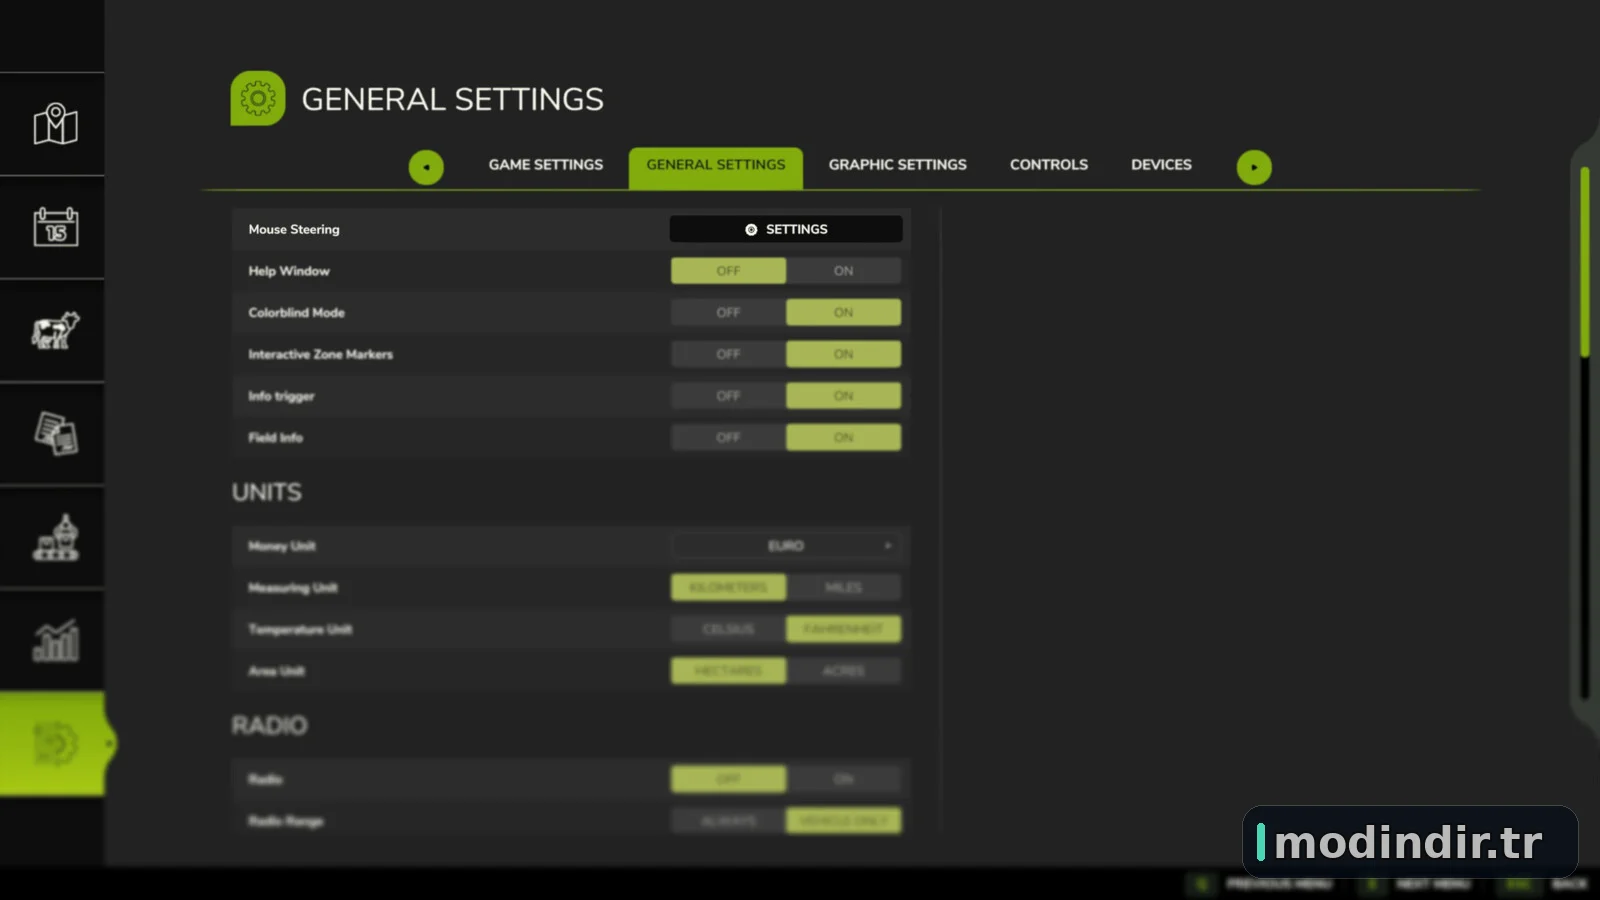The image size is (1600, 900).
Task: Select Celsius for Temperature Unit
Action: click(728, 629)
